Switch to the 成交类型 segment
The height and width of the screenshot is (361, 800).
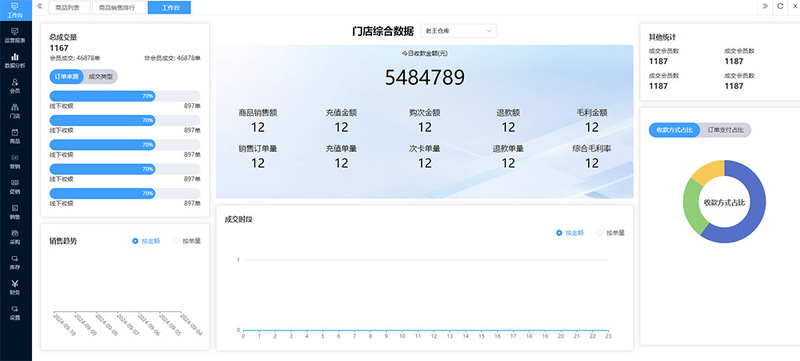(101, 76)
